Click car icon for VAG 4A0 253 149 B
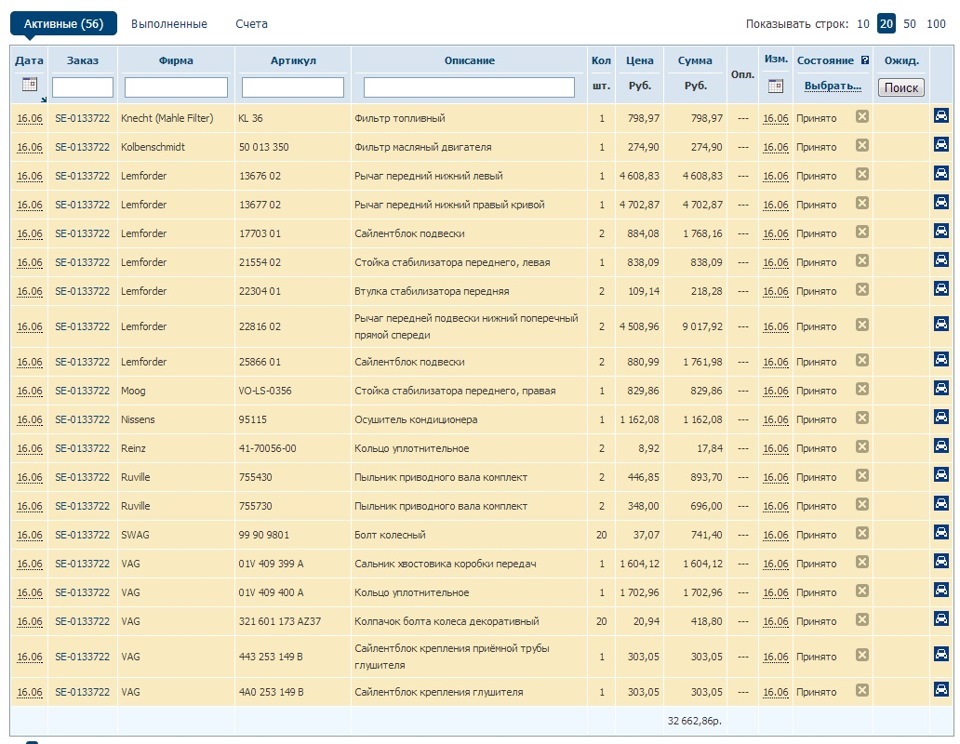The width and height of the screenshot is (960, 744). 941,690
